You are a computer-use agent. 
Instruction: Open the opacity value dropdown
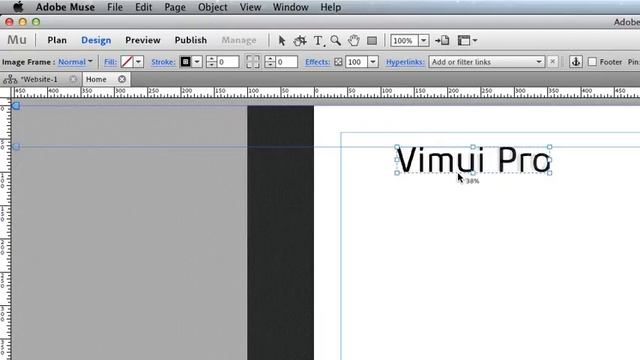point(373,62)
